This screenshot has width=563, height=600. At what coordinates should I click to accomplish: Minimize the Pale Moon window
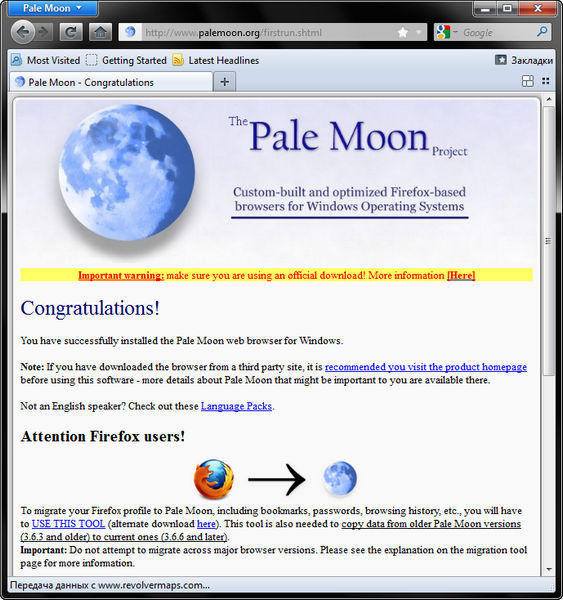click(x=485, y=8)
